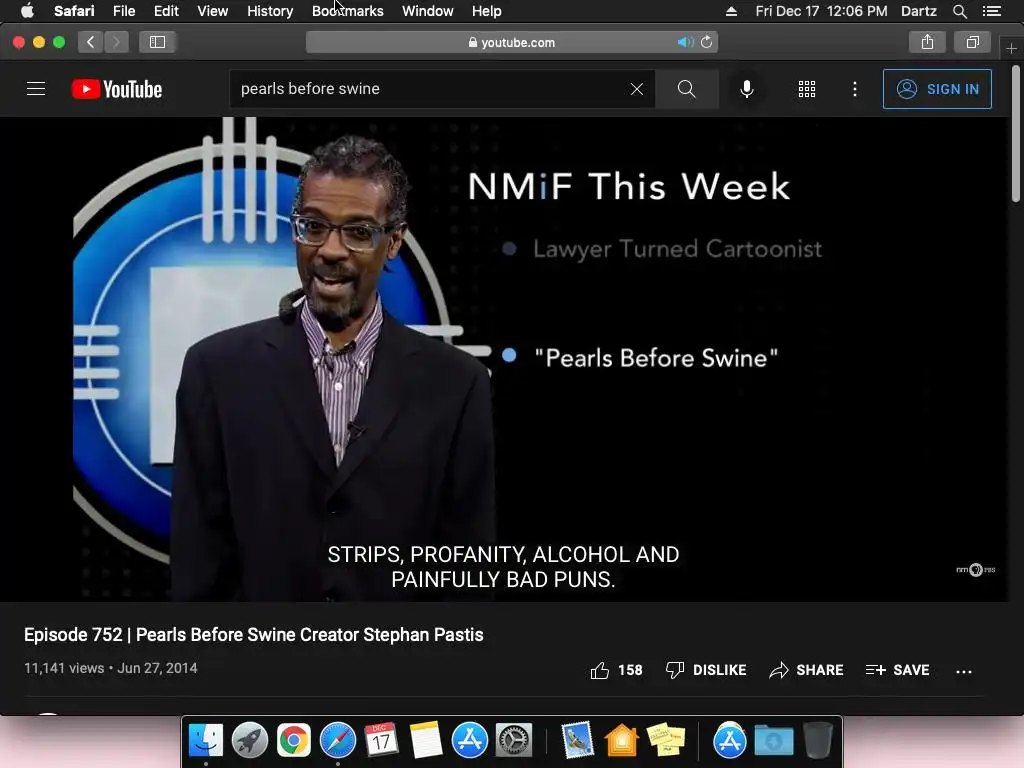Open the YouTube apps grid
1024x768 pixels.
[807, 89]
